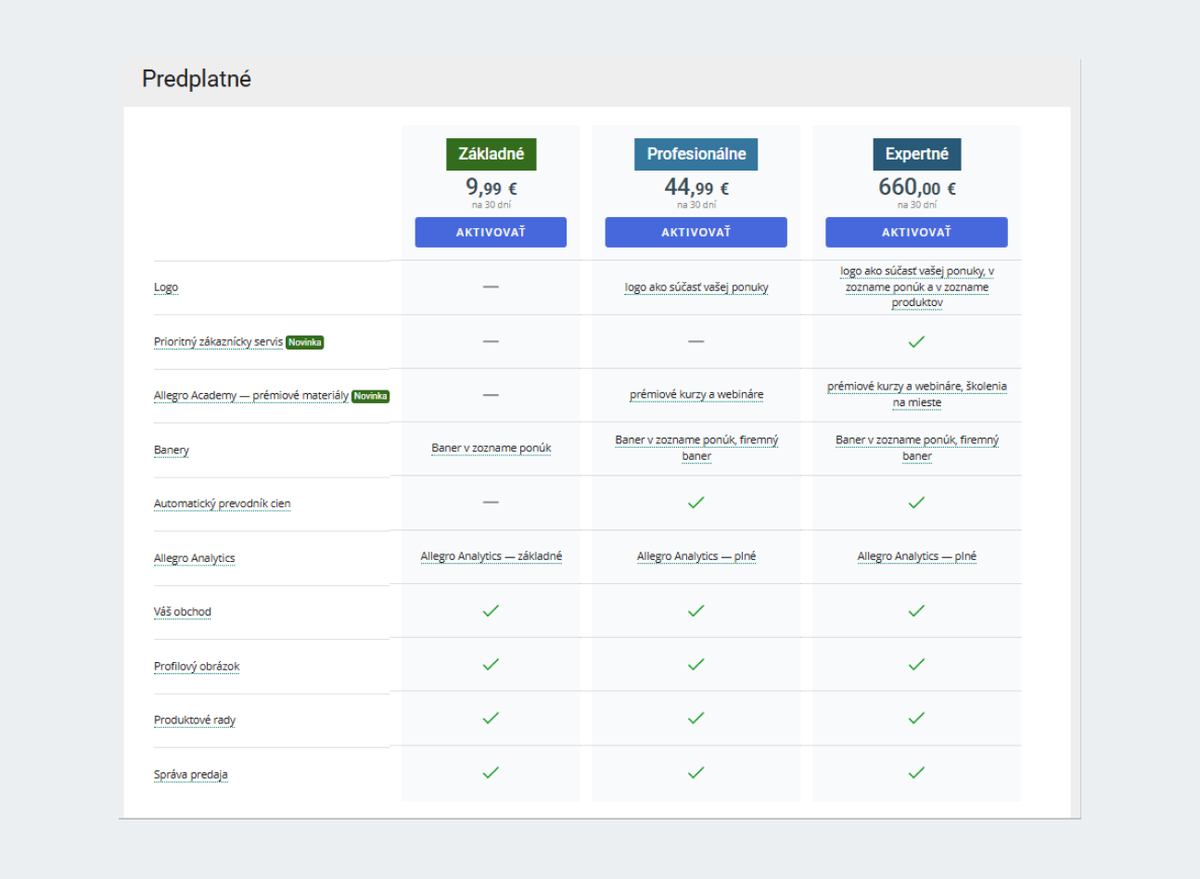Click the Profilový obrázok feature label
The image size is (1200, 879).
[196, 666]
